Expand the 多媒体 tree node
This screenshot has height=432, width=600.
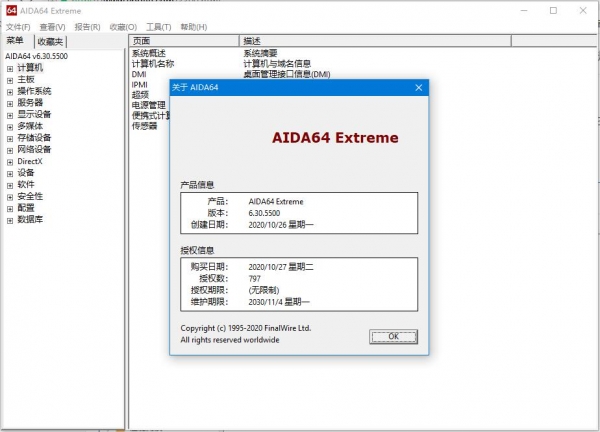[x=10, y=127]
